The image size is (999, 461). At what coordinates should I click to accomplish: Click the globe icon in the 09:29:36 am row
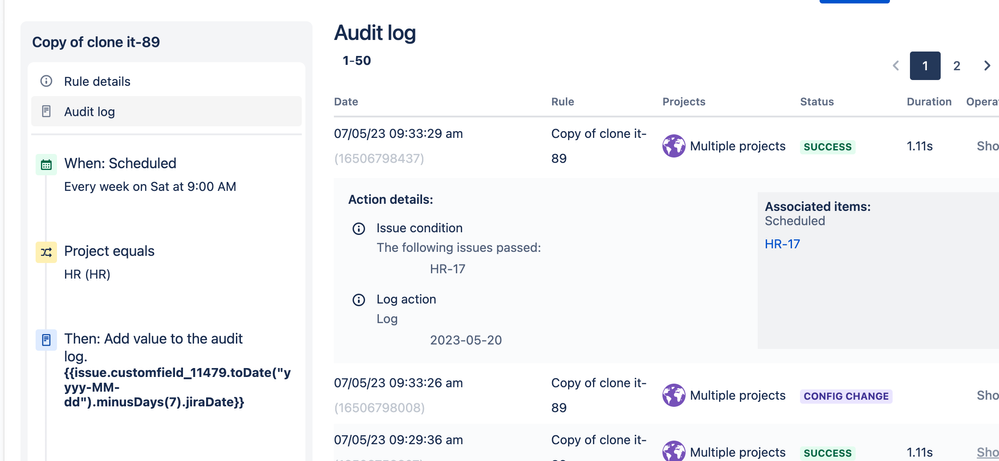[673, 452]
